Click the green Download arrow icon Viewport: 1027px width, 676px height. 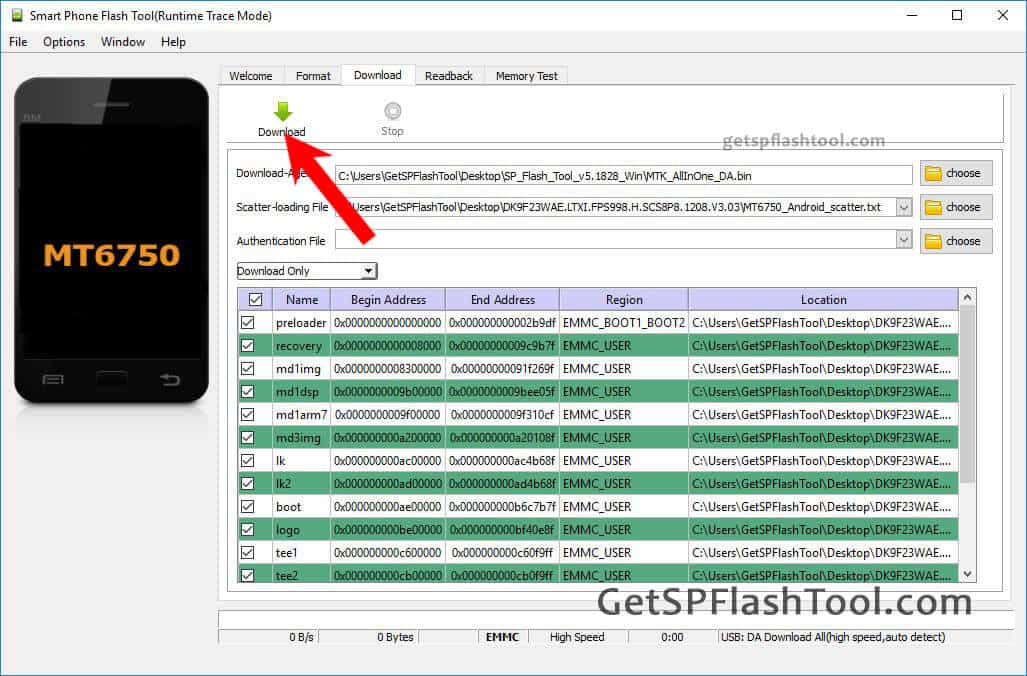[x=282, y=111]
